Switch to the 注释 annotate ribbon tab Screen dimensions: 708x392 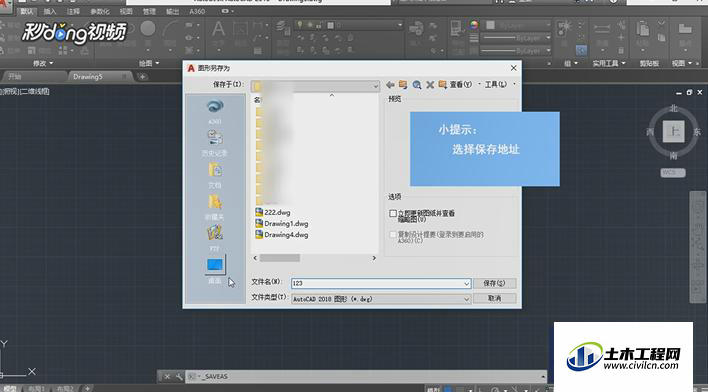[x=73, y=11]
